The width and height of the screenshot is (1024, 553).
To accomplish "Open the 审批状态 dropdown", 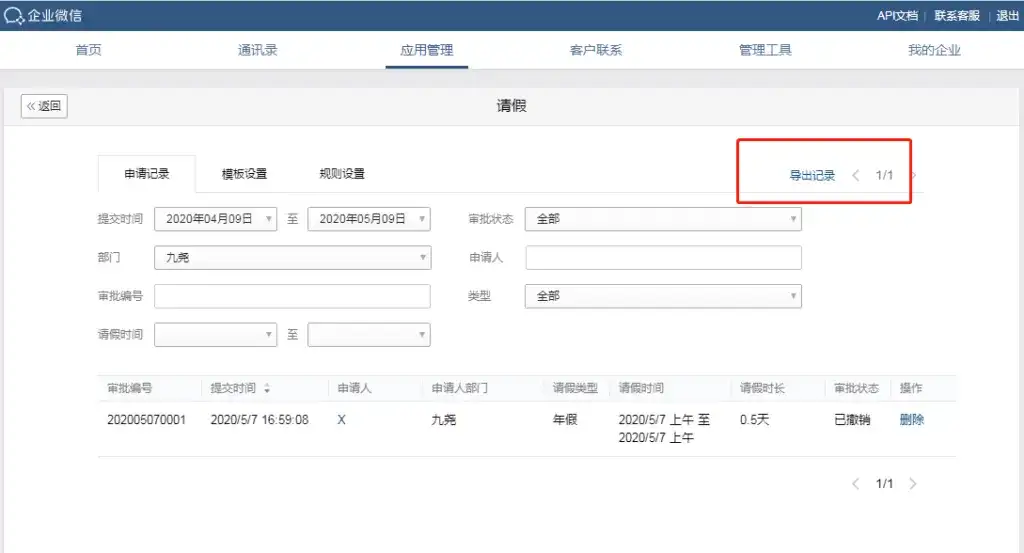I will 662,219.
